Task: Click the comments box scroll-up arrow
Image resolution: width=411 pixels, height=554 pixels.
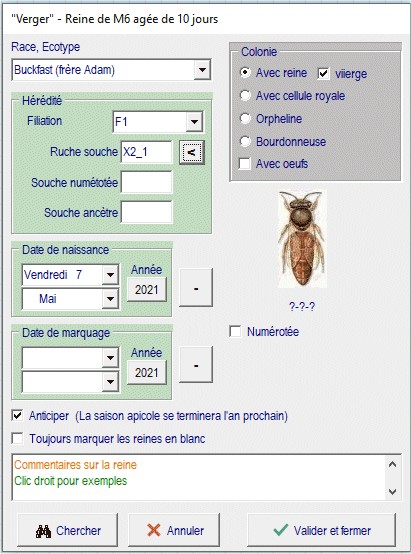Action: [x=392, y=464]
